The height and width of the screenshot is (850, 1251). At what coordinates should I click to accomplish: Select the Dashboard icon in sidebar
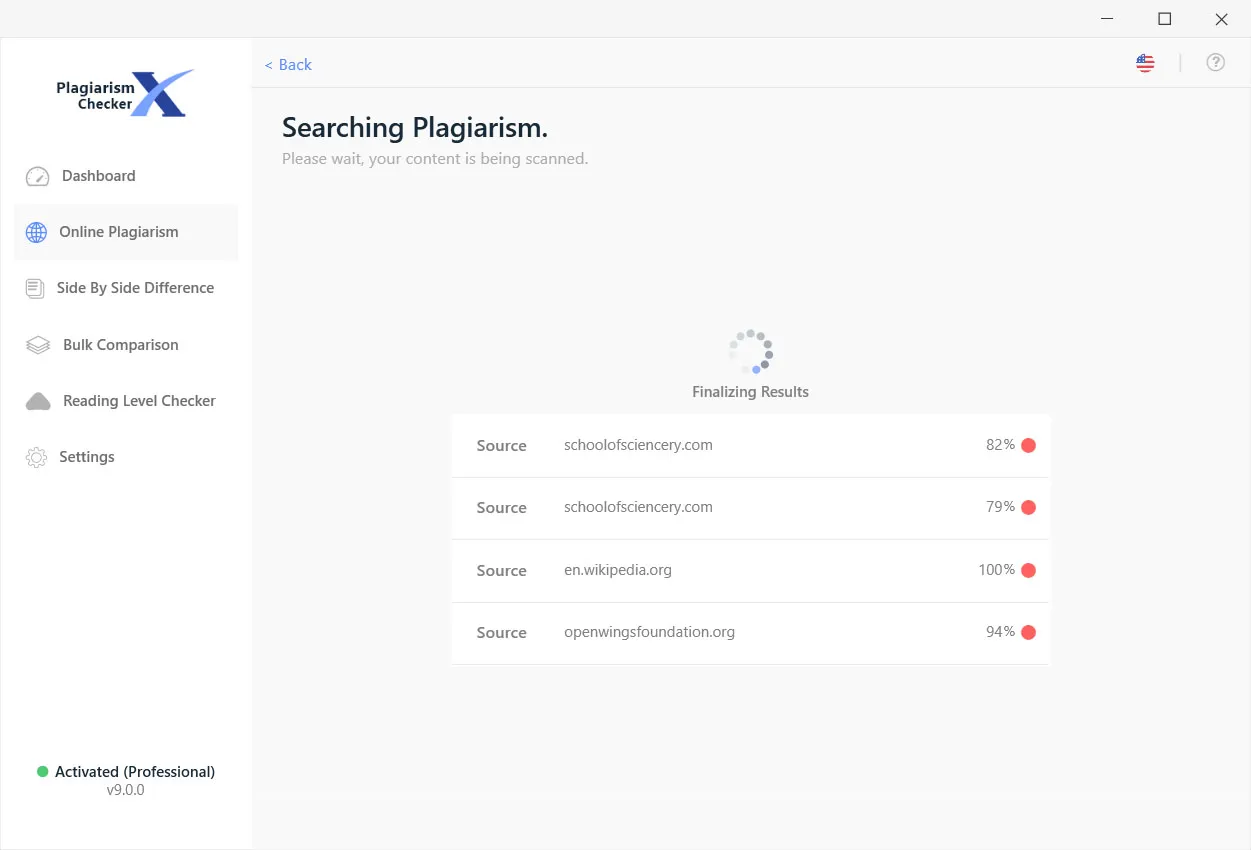point(37,175)
